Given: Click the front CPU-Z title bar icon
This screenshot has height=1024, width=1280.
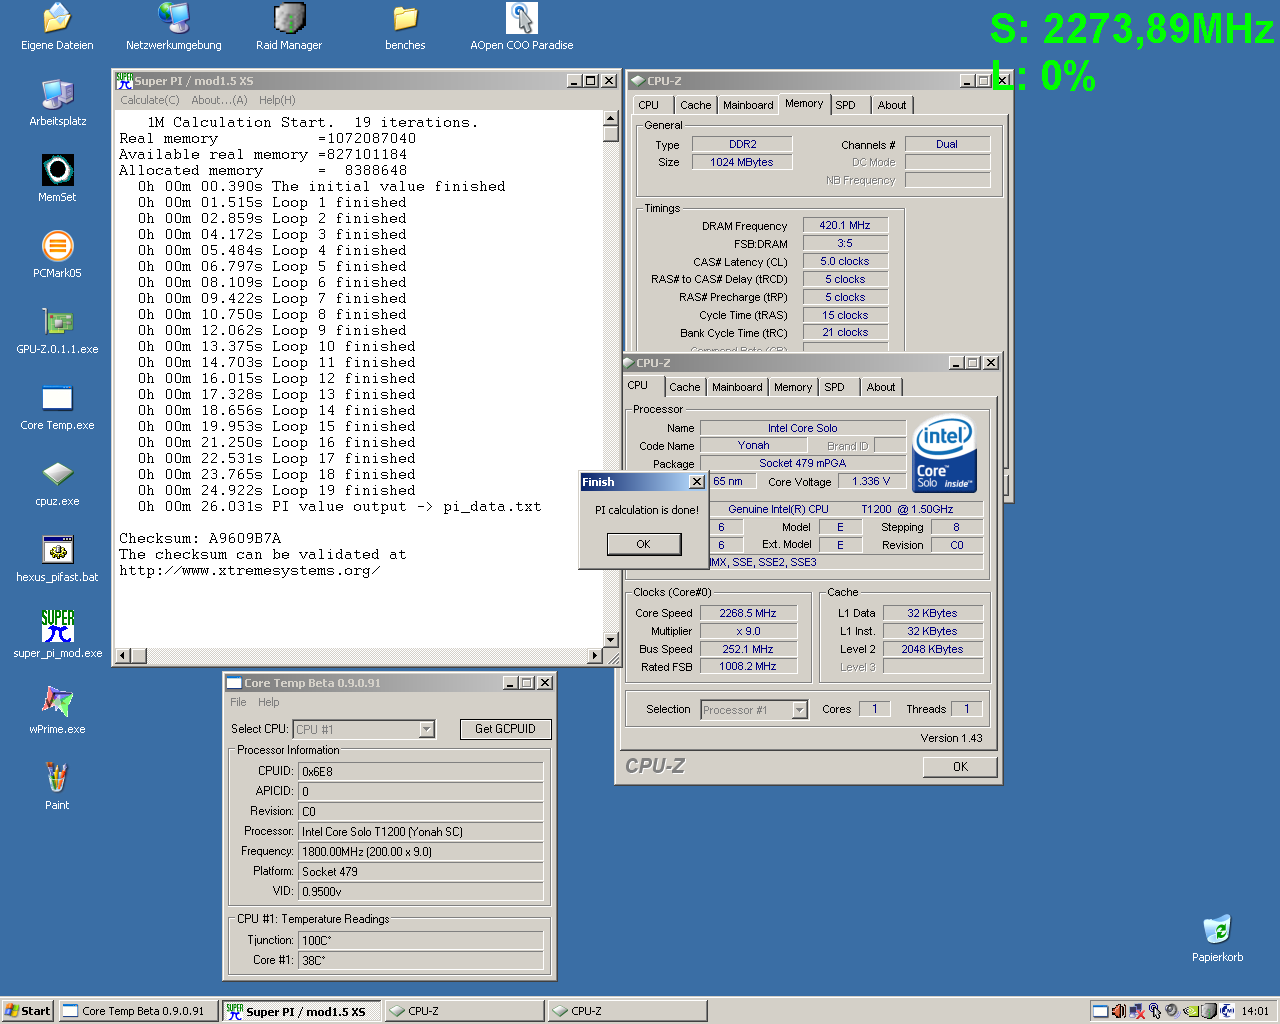Looking at the screenshot, I should tap(629, 363).
